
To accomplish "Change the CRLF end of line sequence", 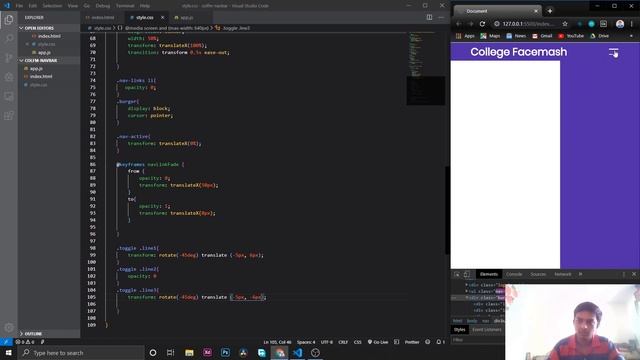I will tap(343, 342).
